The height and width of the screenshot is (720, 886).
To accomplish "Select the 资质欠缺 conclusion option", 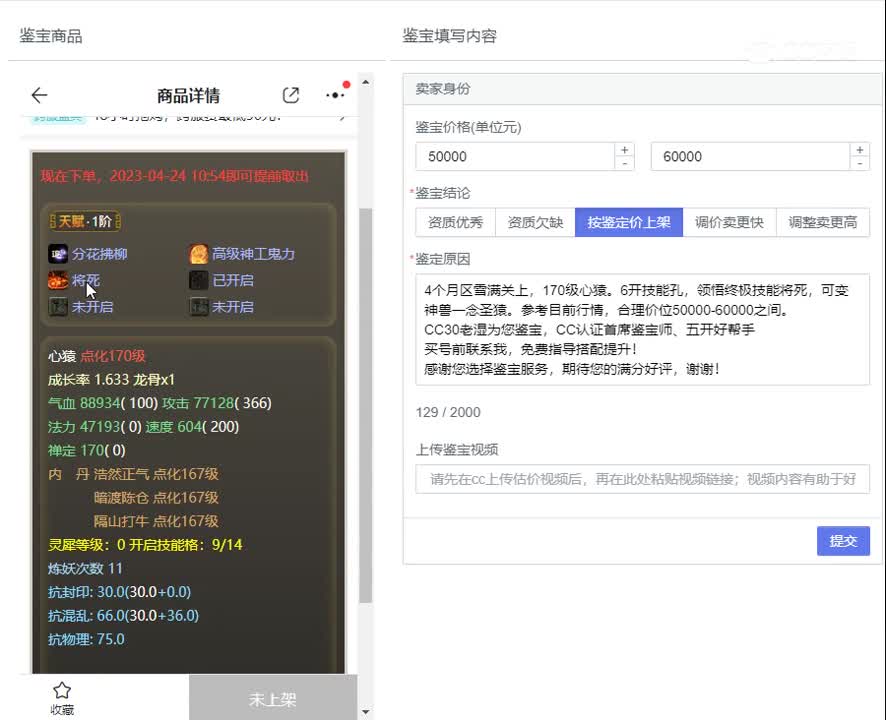I will [x=535, y=223].
